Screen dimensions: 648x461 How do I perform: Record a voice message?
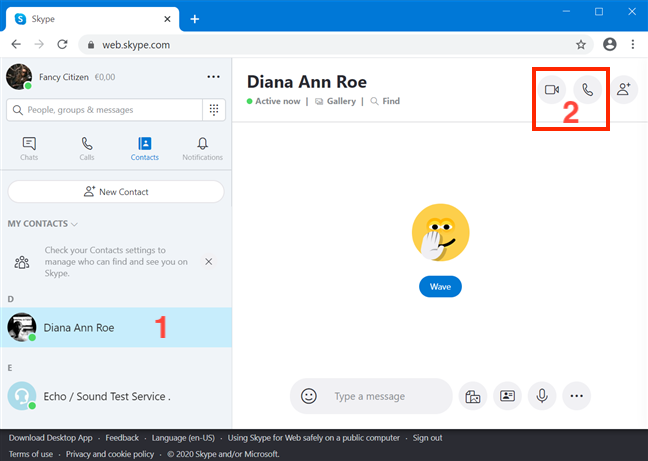[542, 396]
